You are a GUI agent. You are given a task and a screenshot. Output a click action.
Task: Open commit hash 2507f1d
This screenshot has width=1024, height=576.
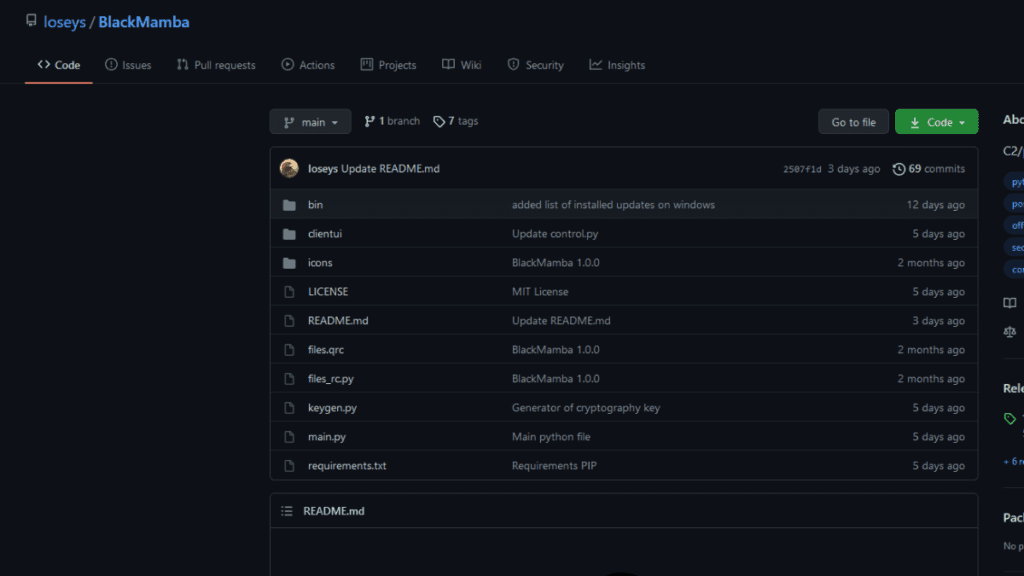click(802, 169)
